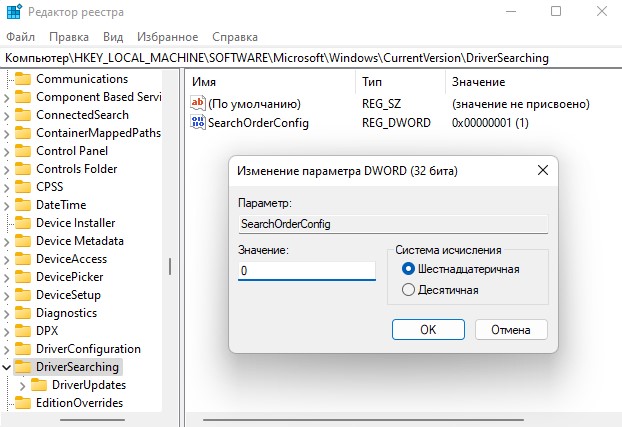The height and width of the screenshot is (427, 622).
Task: Open the Справка menu
Action: 235,37
